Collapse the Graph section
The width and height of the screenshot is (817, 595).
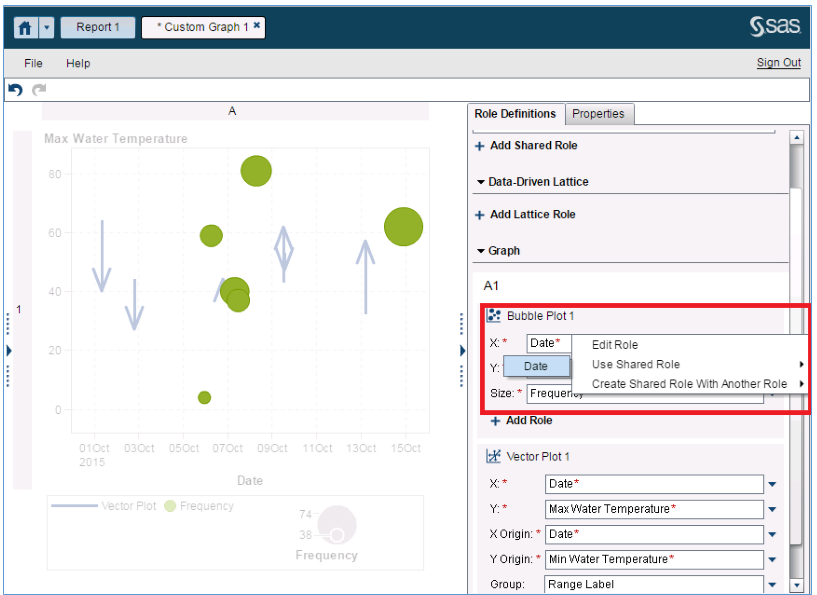coord(481,251)
